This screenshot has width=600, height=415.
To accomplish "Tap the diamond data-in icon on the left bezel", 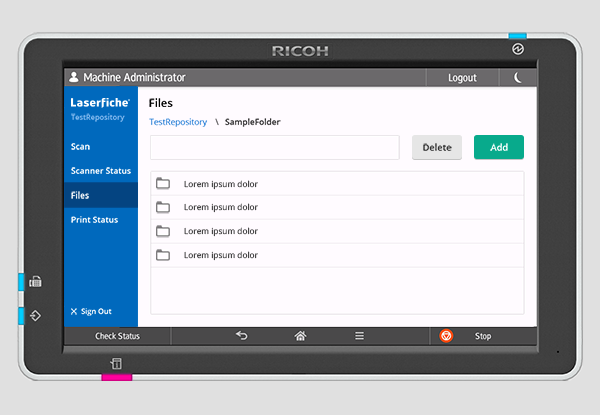I will [x=35, y=316].
